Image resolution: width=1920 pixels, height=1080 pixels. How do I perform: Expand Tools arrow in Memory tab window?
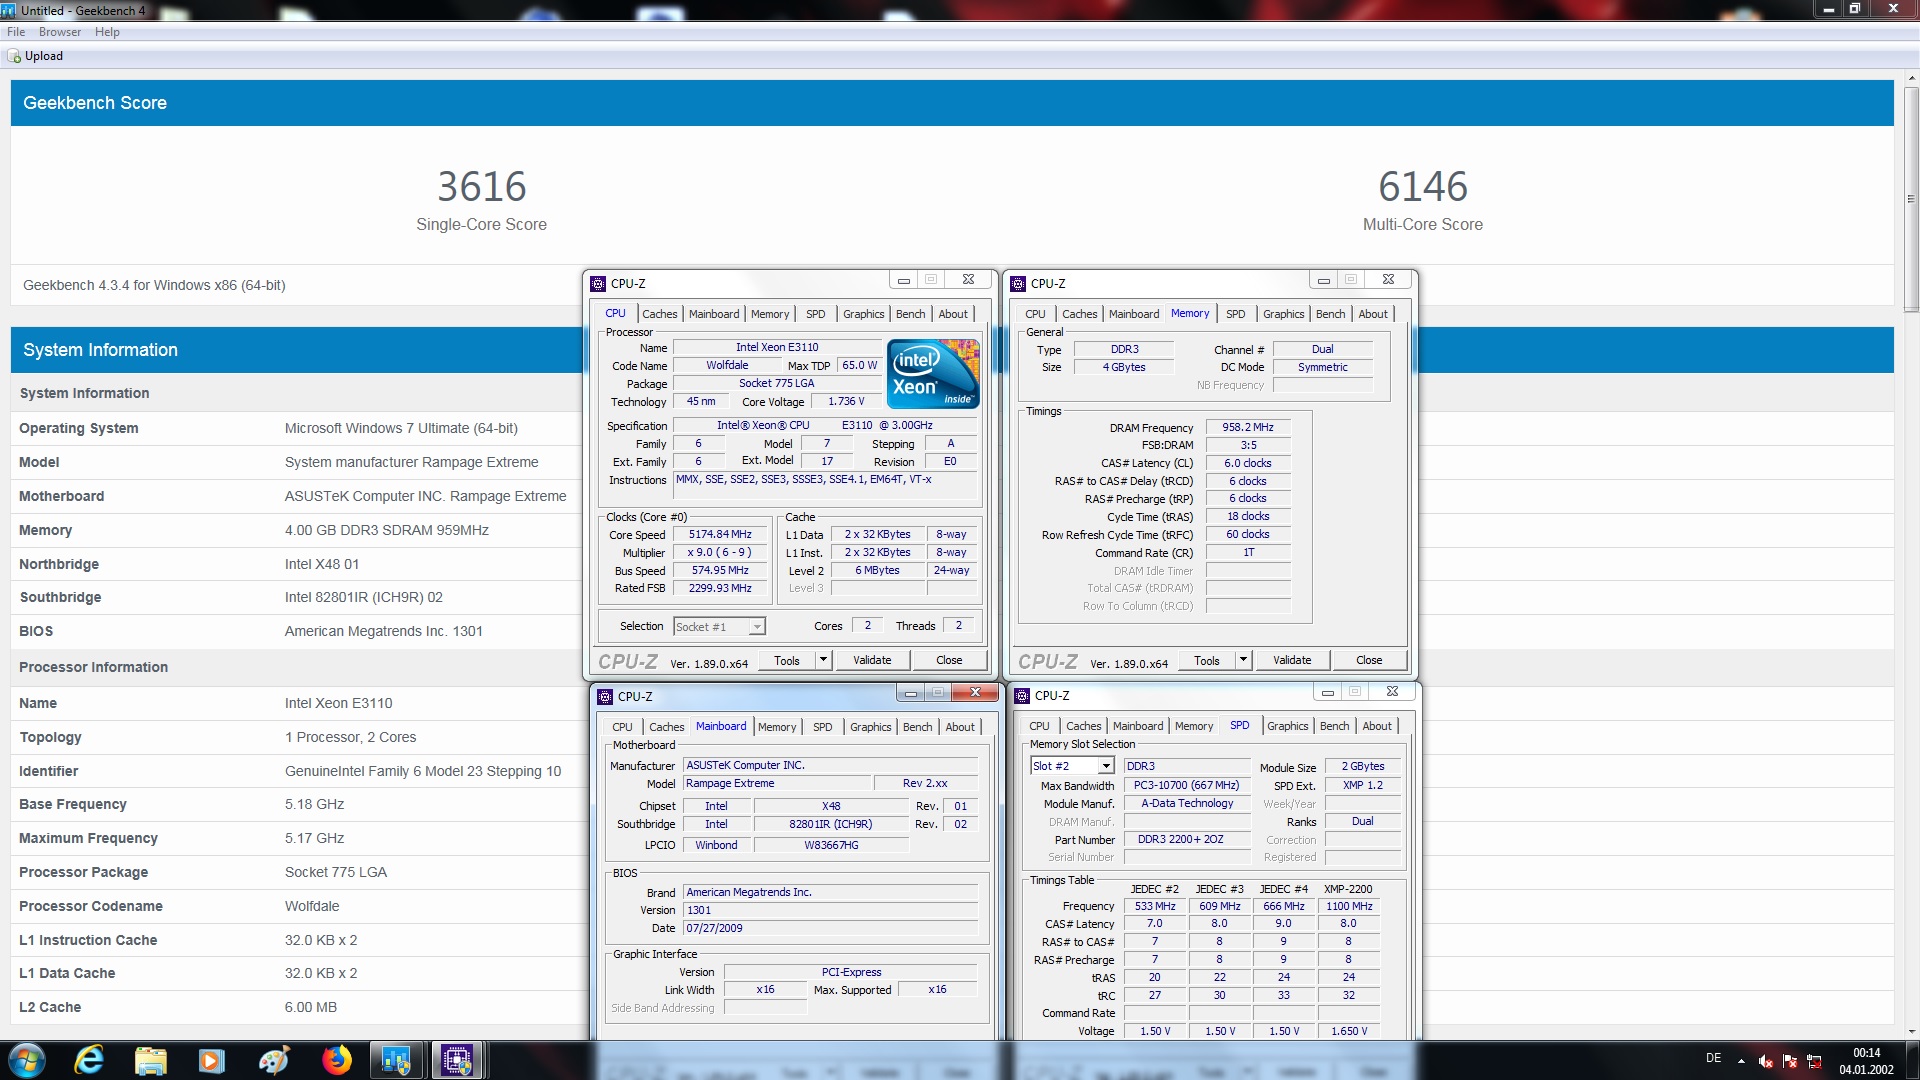[1243, 660]
